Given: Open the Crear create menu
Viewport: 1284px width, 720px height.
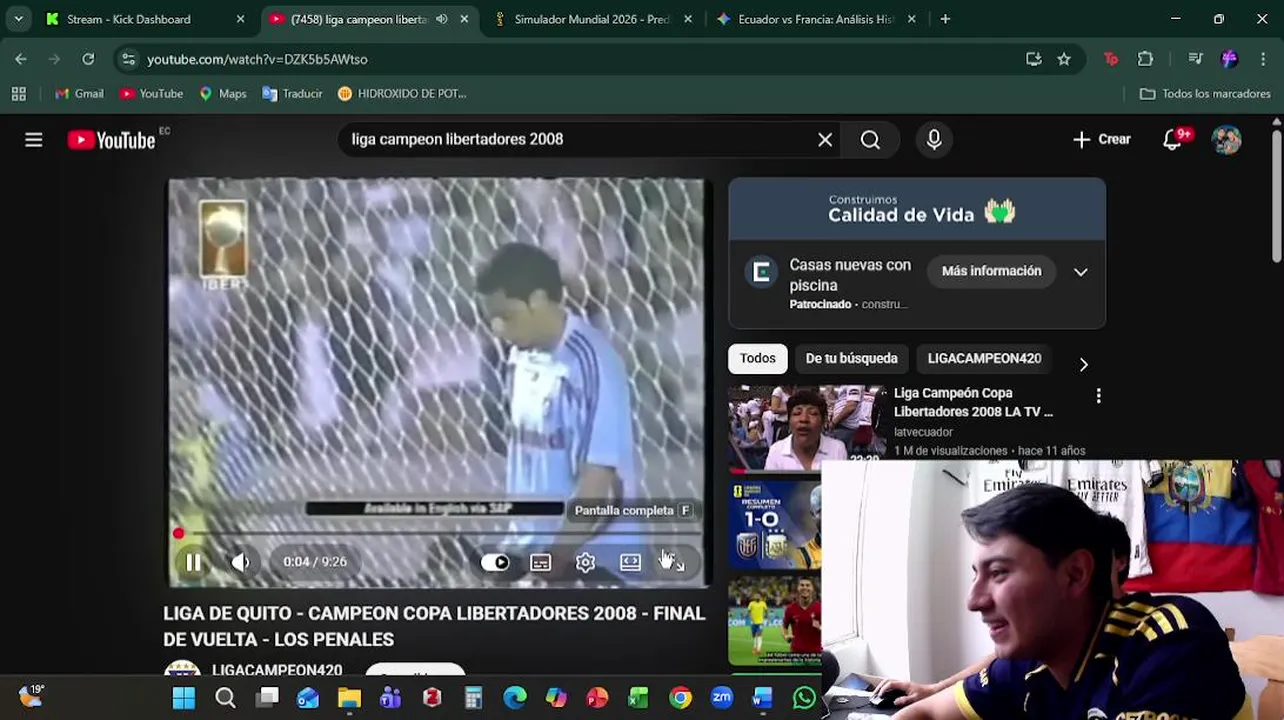Looking at the screenshot, I should (x=1101, y=140).
